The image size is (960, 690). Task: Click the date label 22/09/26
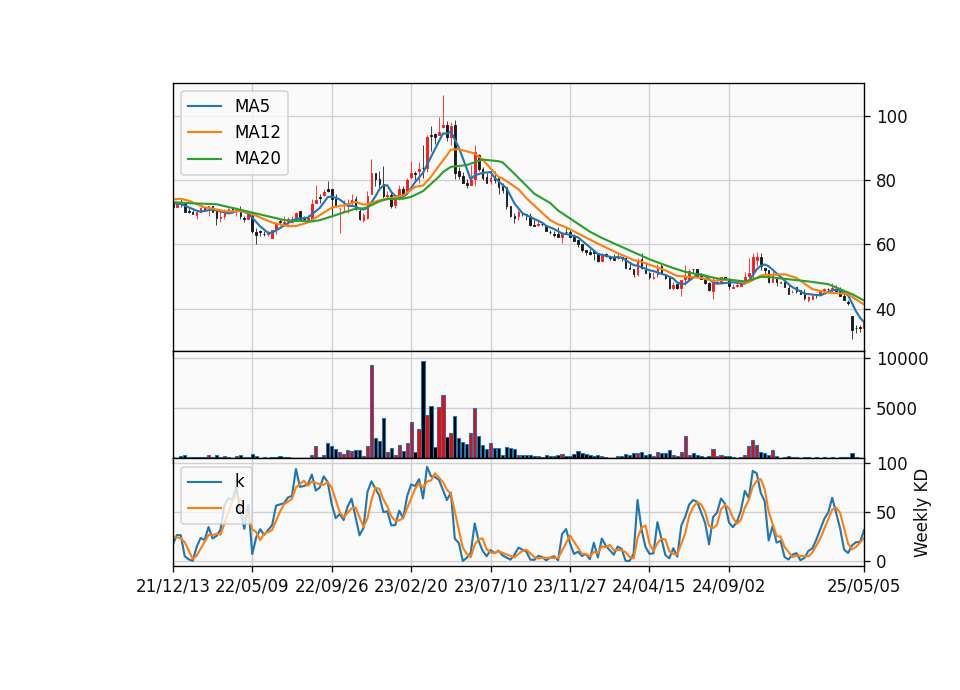(332, 586)
